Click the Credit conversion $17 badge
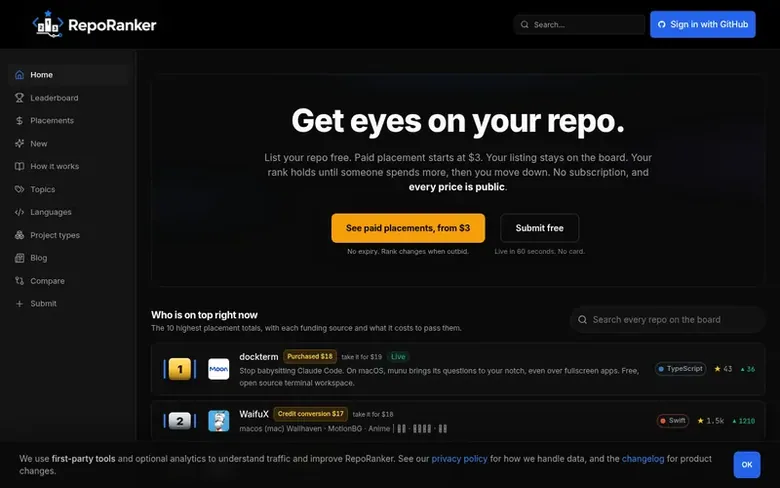Image resolution: width=780 pixels, height=488 pixels. coord(310,414)
